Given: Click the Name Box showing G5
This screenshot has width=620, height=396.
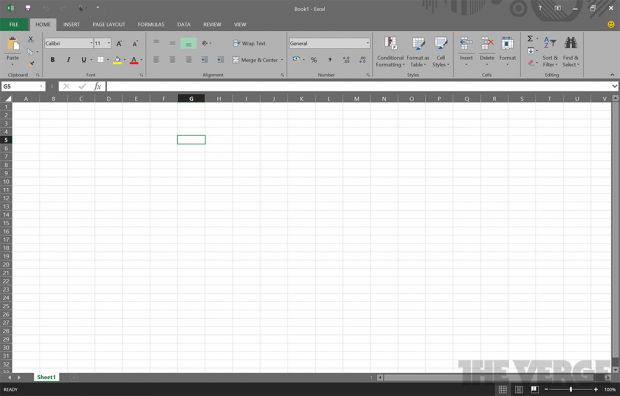Looking at the screenshot, I should [23, 86].
